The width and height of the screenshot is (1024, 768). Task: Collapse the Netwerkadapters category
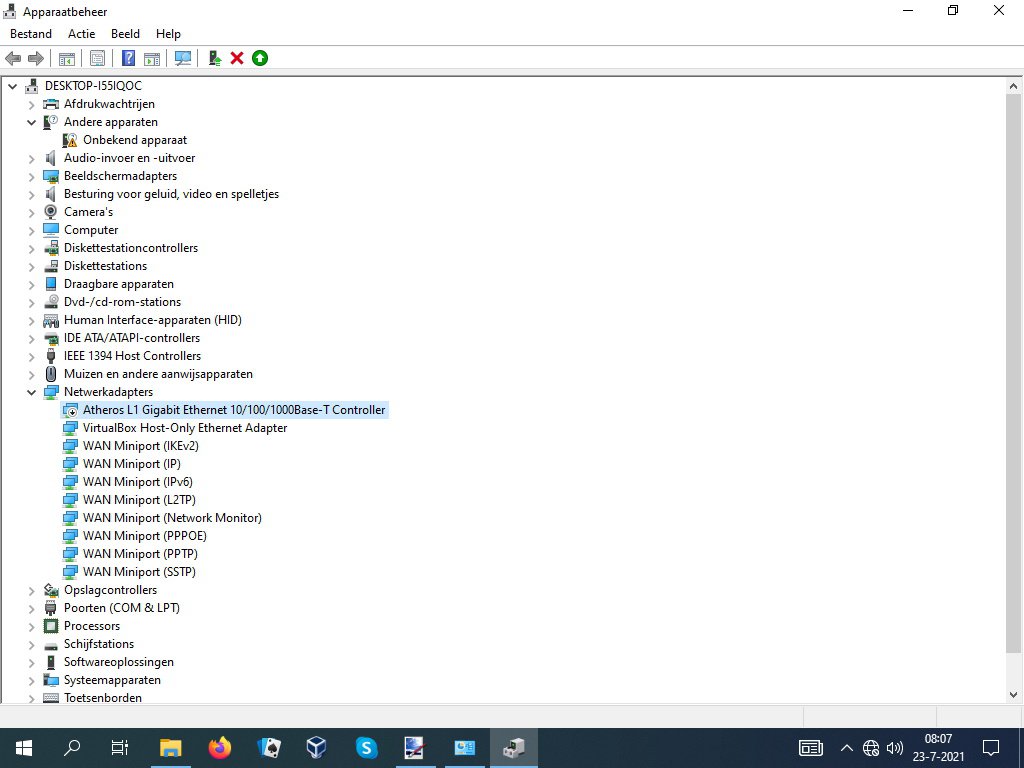coord(31,392)
